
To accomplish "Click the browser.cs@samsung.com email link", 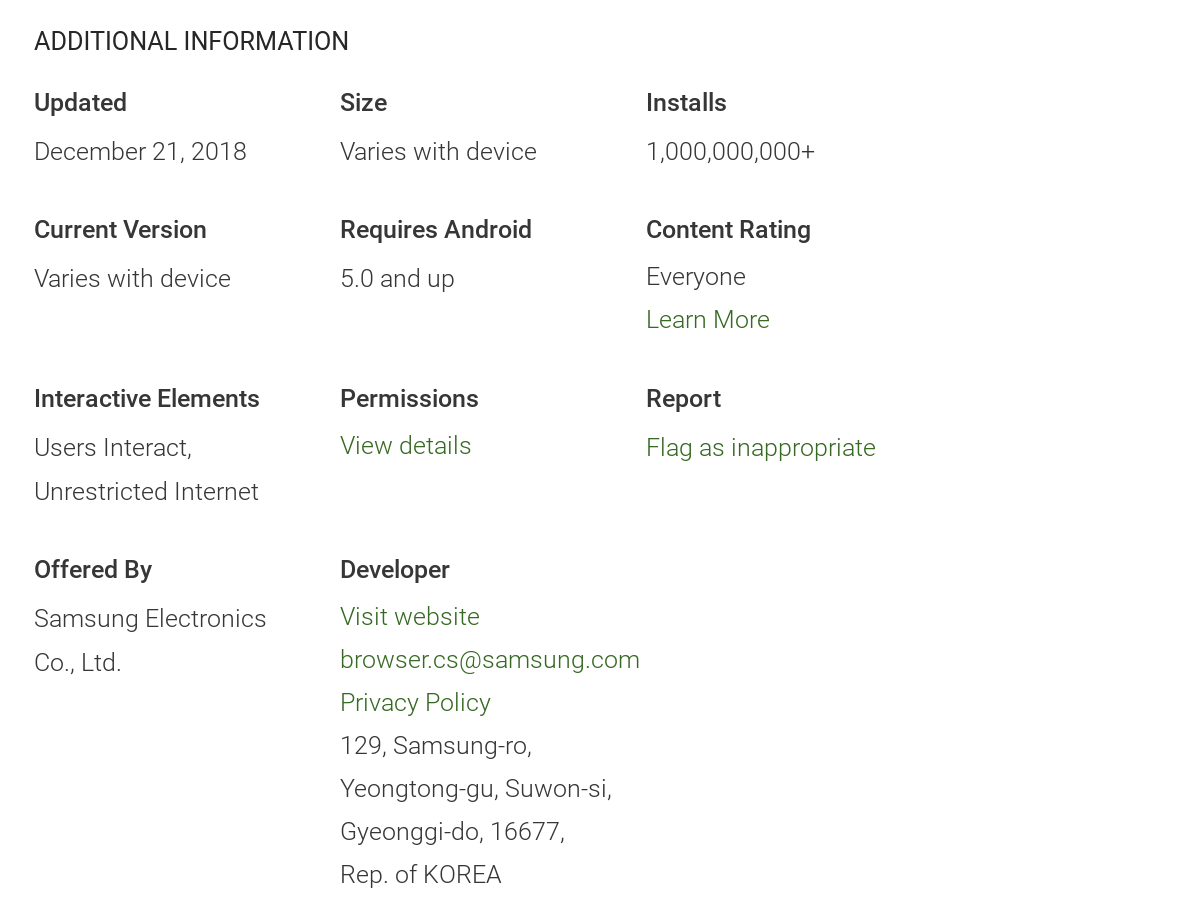I will tap(489, 660).
